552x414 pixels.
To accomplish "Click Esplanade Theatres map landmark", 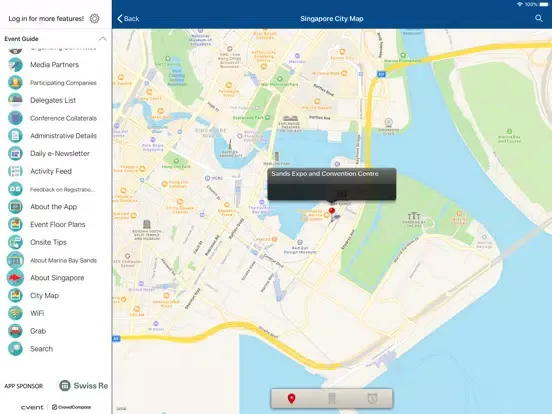I will pyautogui.click(x=289, y=124).
